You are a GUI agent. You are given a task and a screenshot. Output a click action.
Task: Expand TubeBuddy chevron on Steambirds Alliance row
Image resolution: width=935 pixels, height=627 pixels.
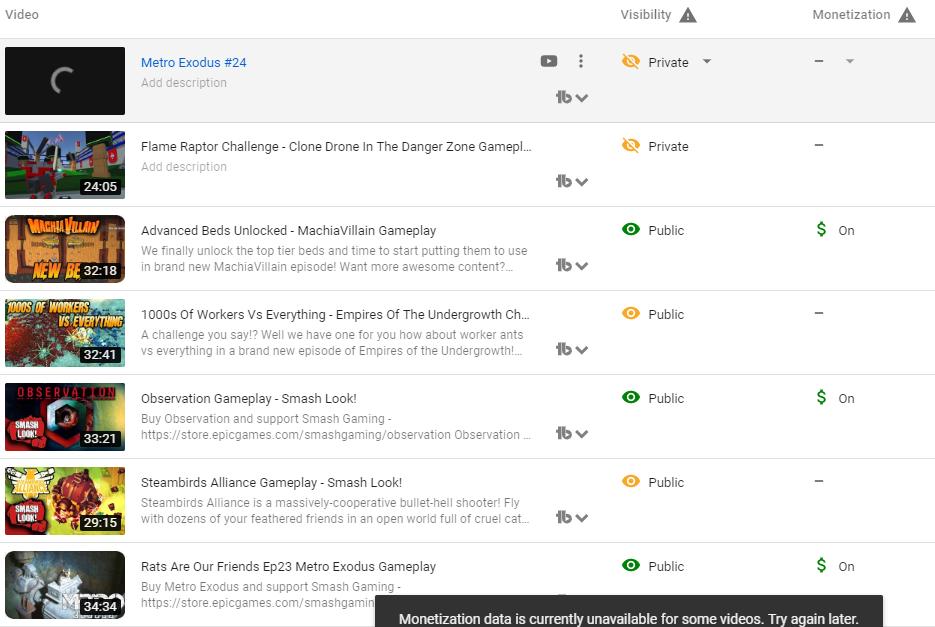582,519
